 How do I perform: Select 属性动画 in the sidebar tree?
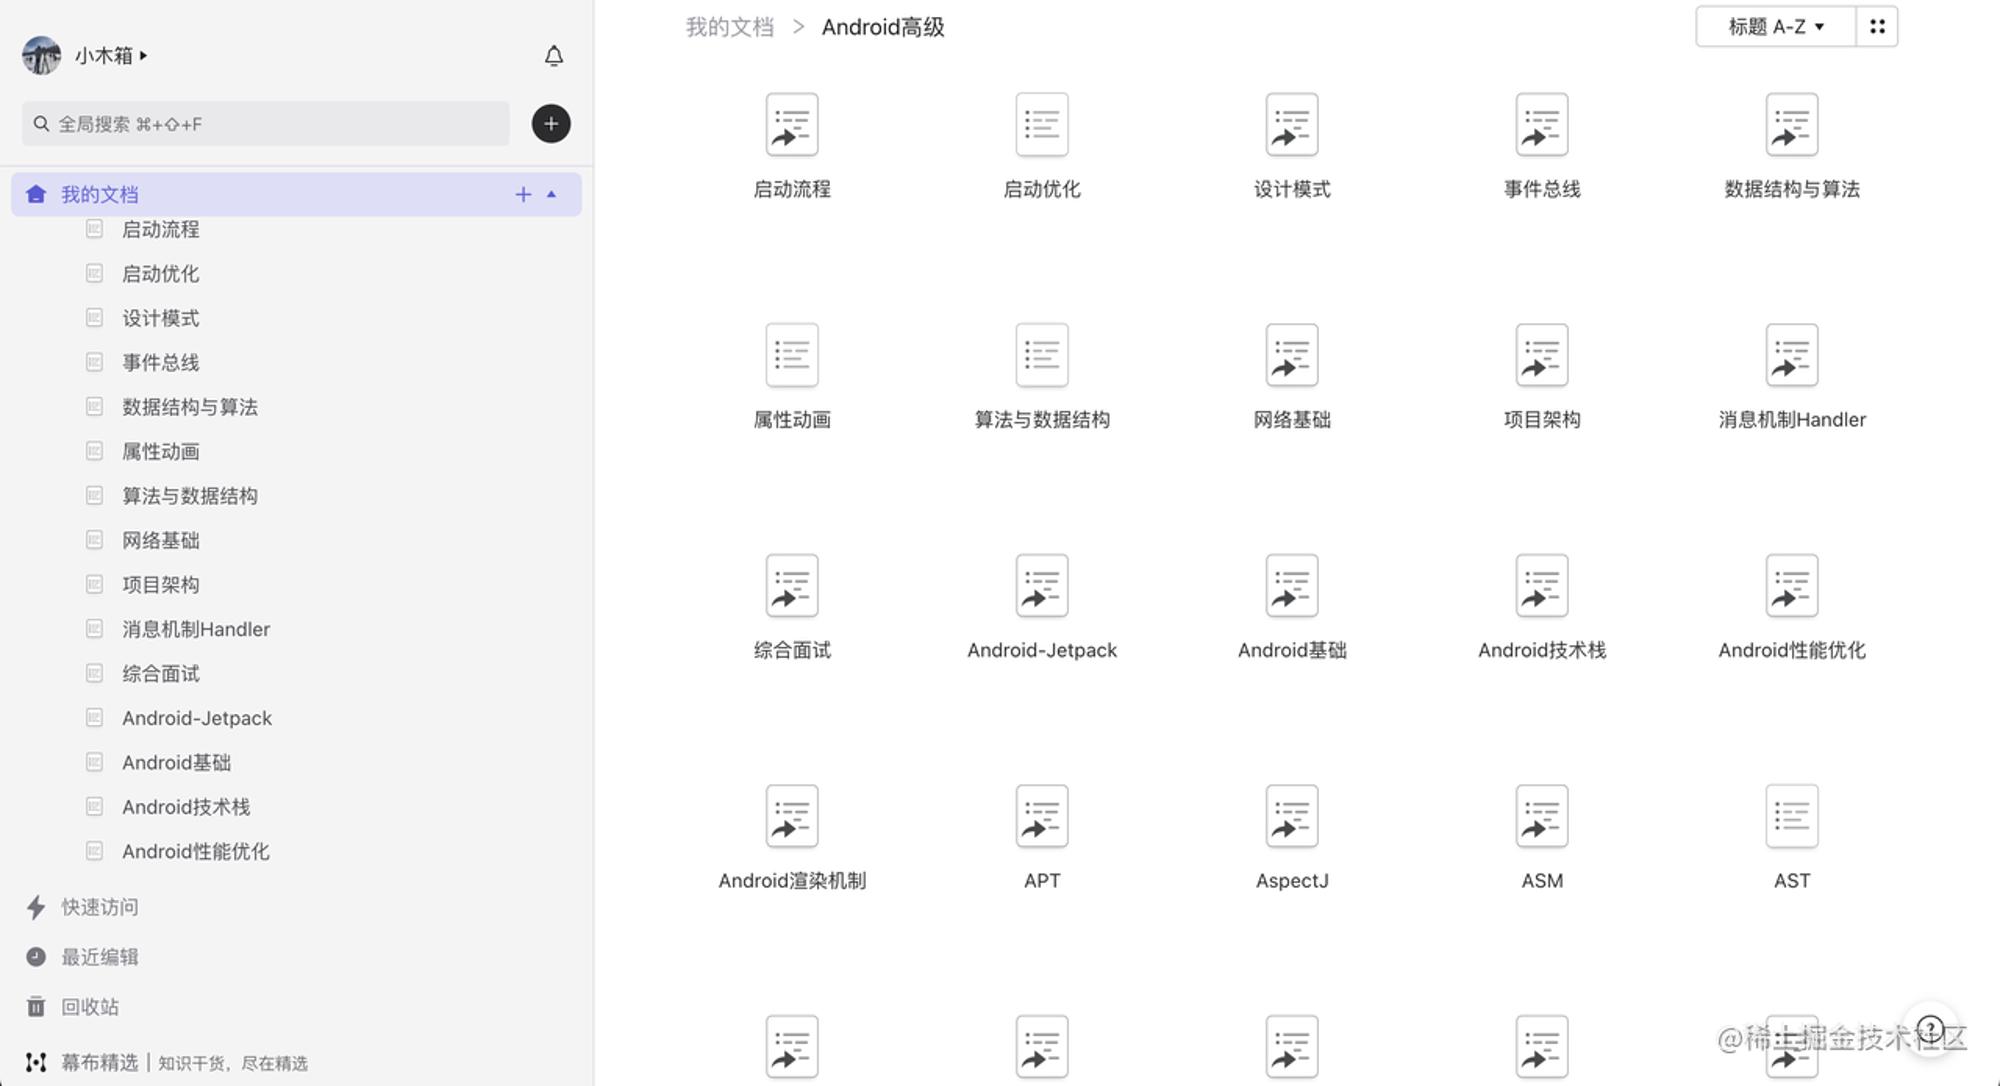[160, 451]
